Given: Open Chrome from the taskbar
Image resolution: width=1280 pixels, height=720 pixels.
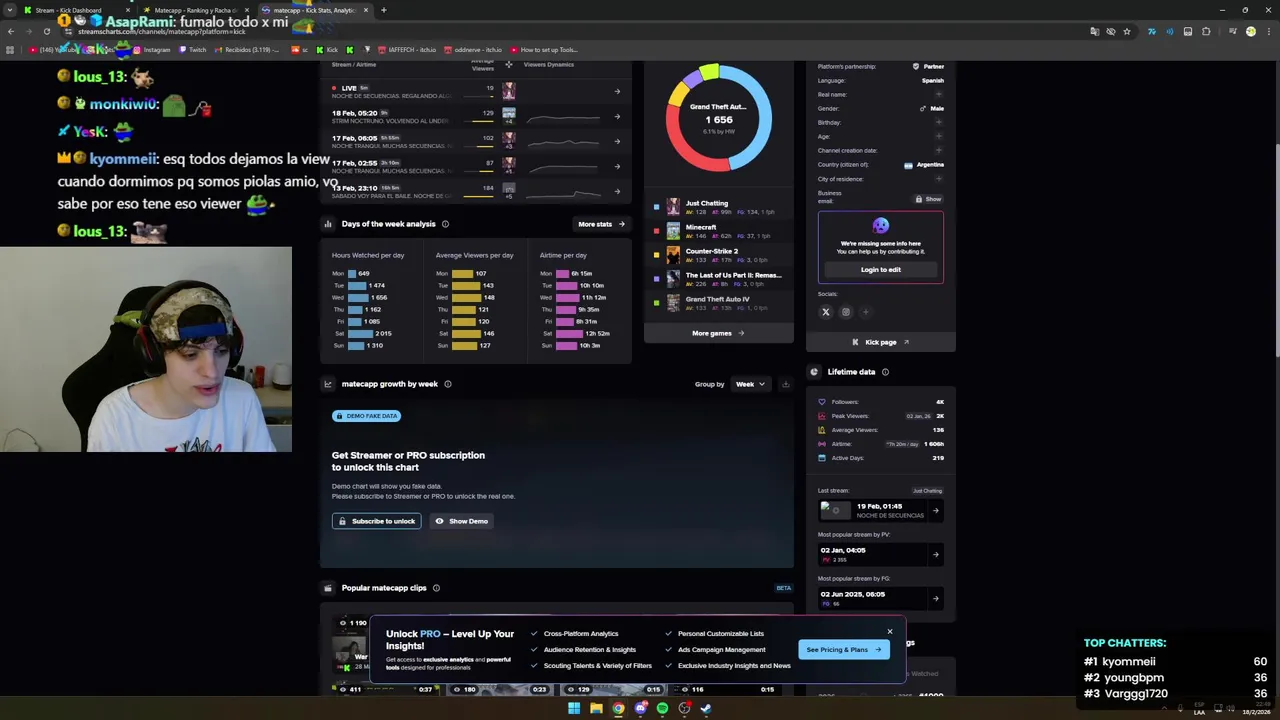Looking at the screenshot, I should (618, 708).
